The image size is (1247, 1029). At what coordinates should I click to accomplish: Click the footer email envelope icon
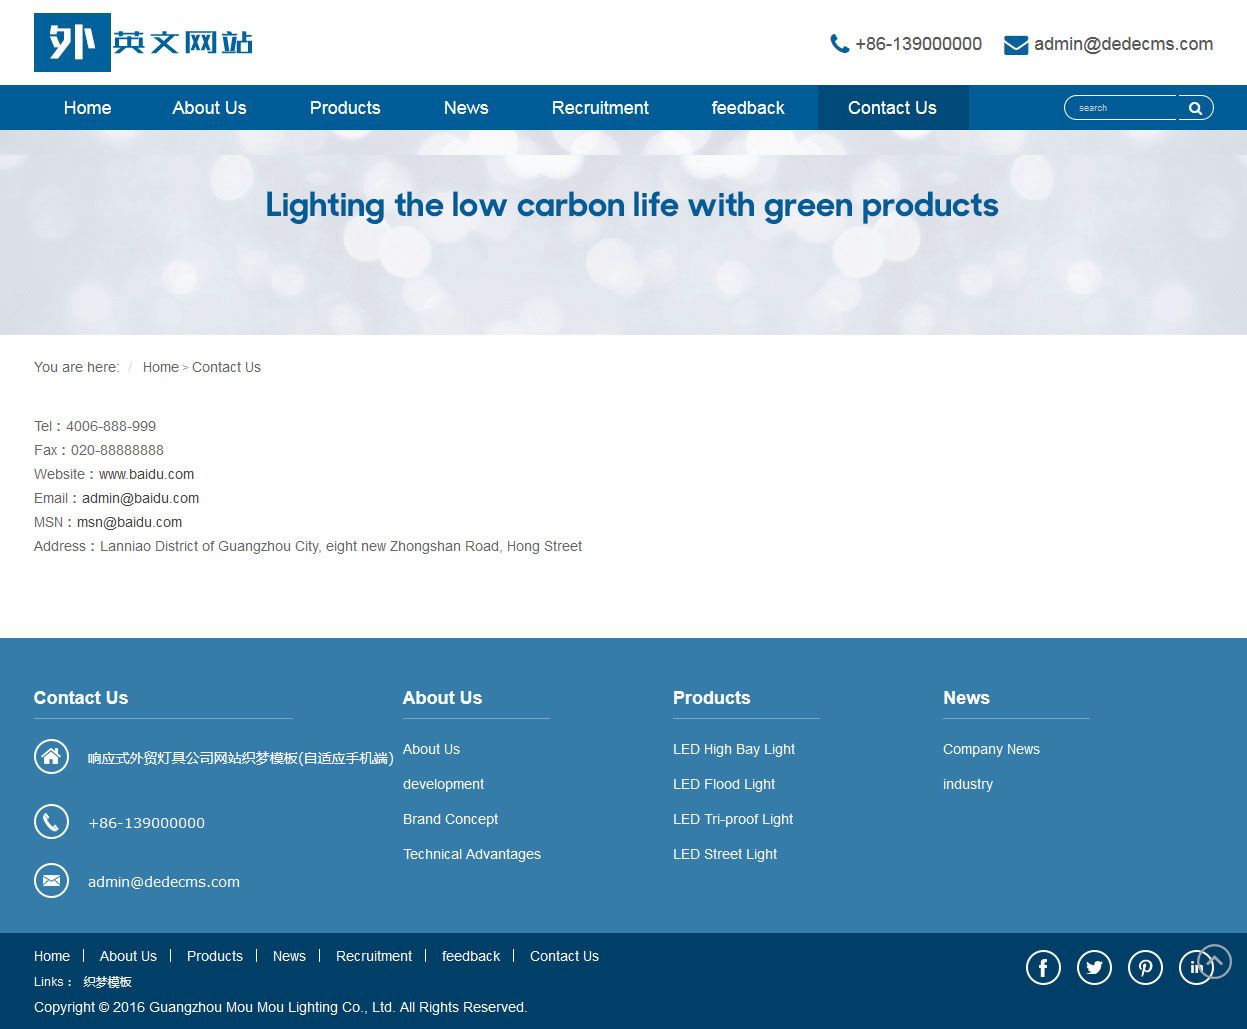coord(51,881)
